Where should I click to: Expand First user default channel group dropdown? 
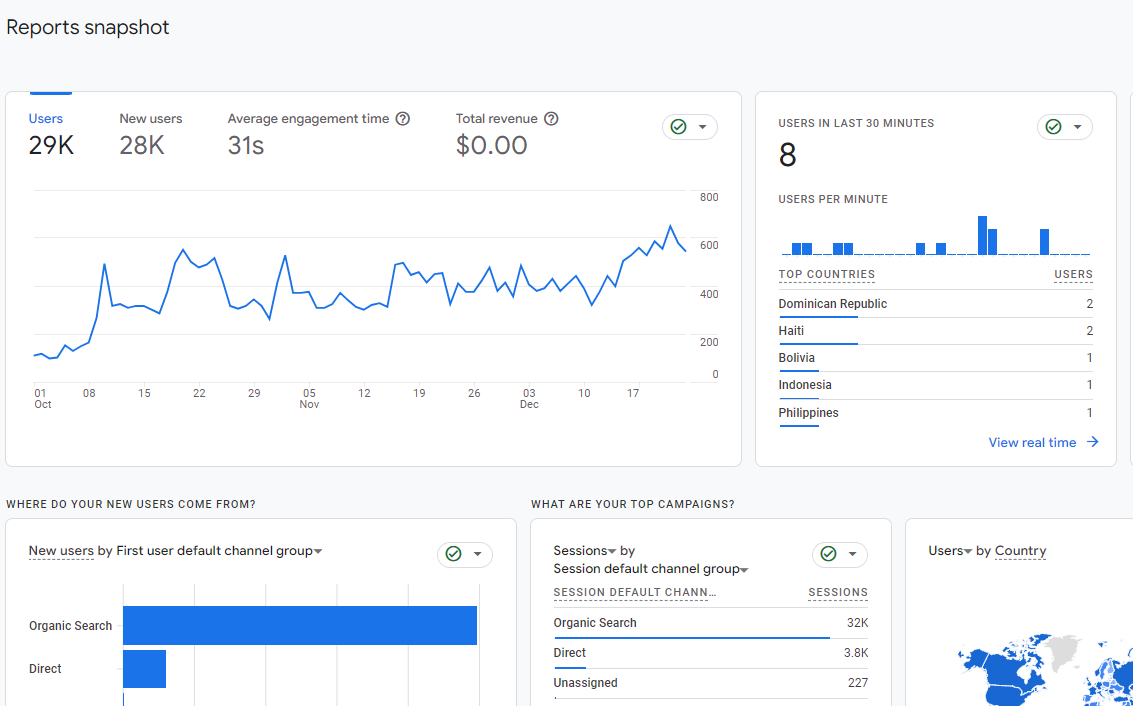point(318,551)
